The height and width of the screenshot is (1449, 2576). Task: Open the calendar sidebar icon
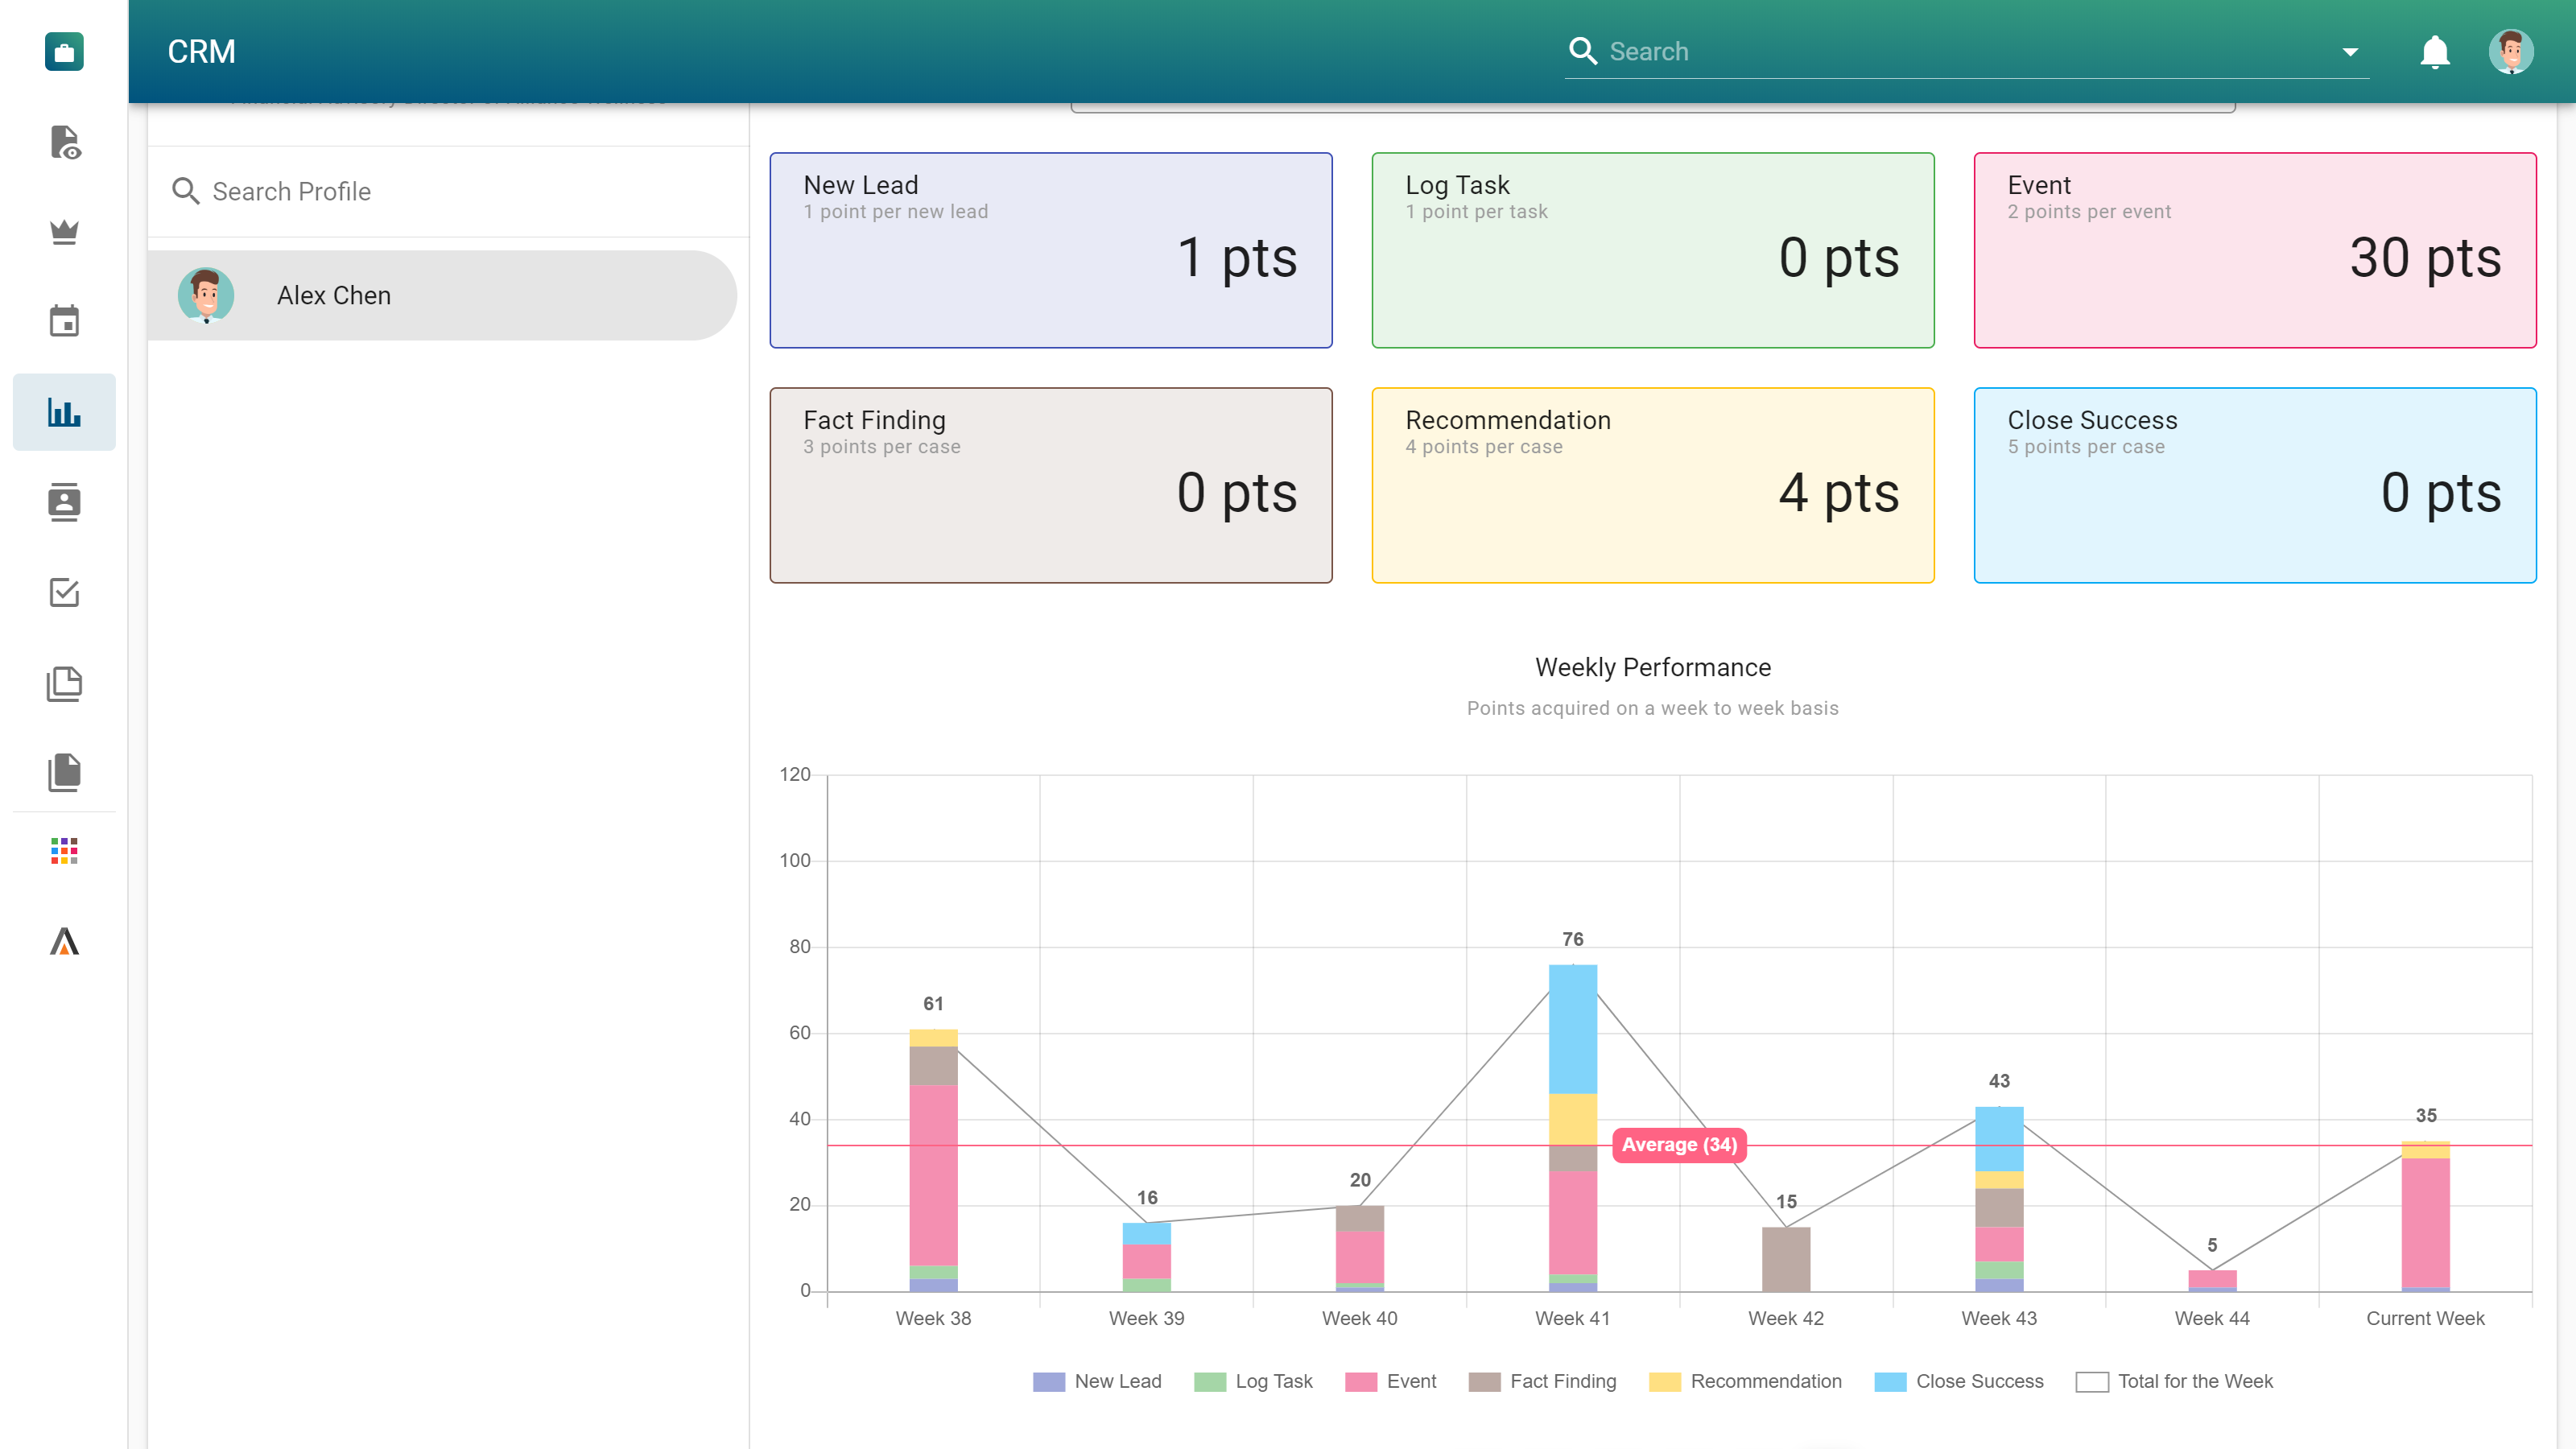64,321
